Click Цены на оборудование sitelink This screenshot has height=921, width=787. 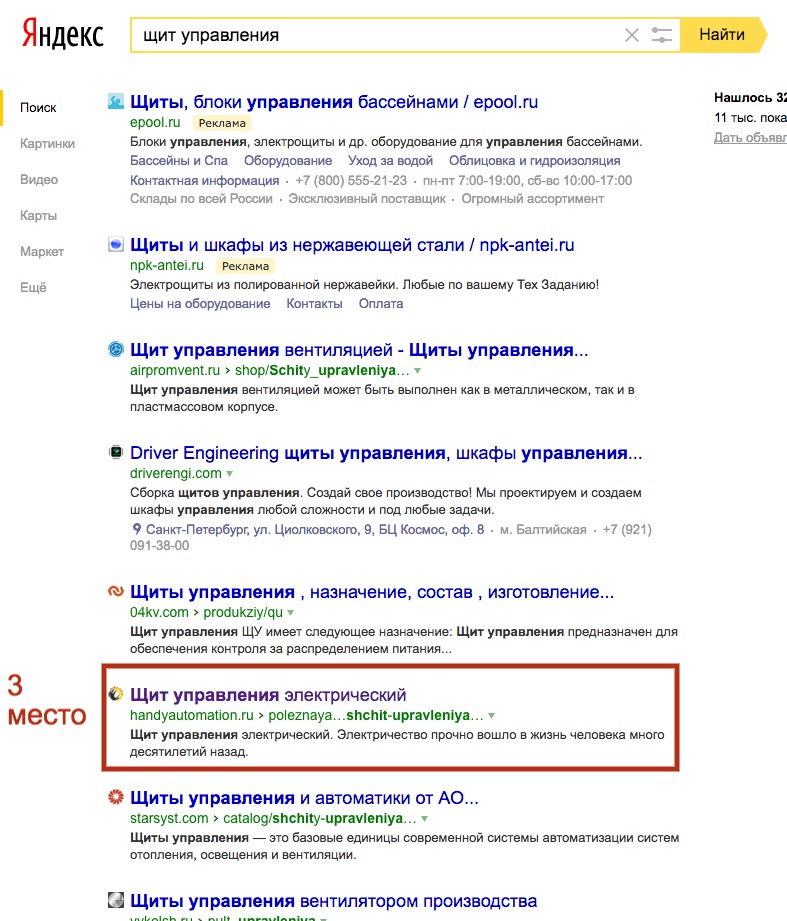pyautogui.click(x=200, y=304)
